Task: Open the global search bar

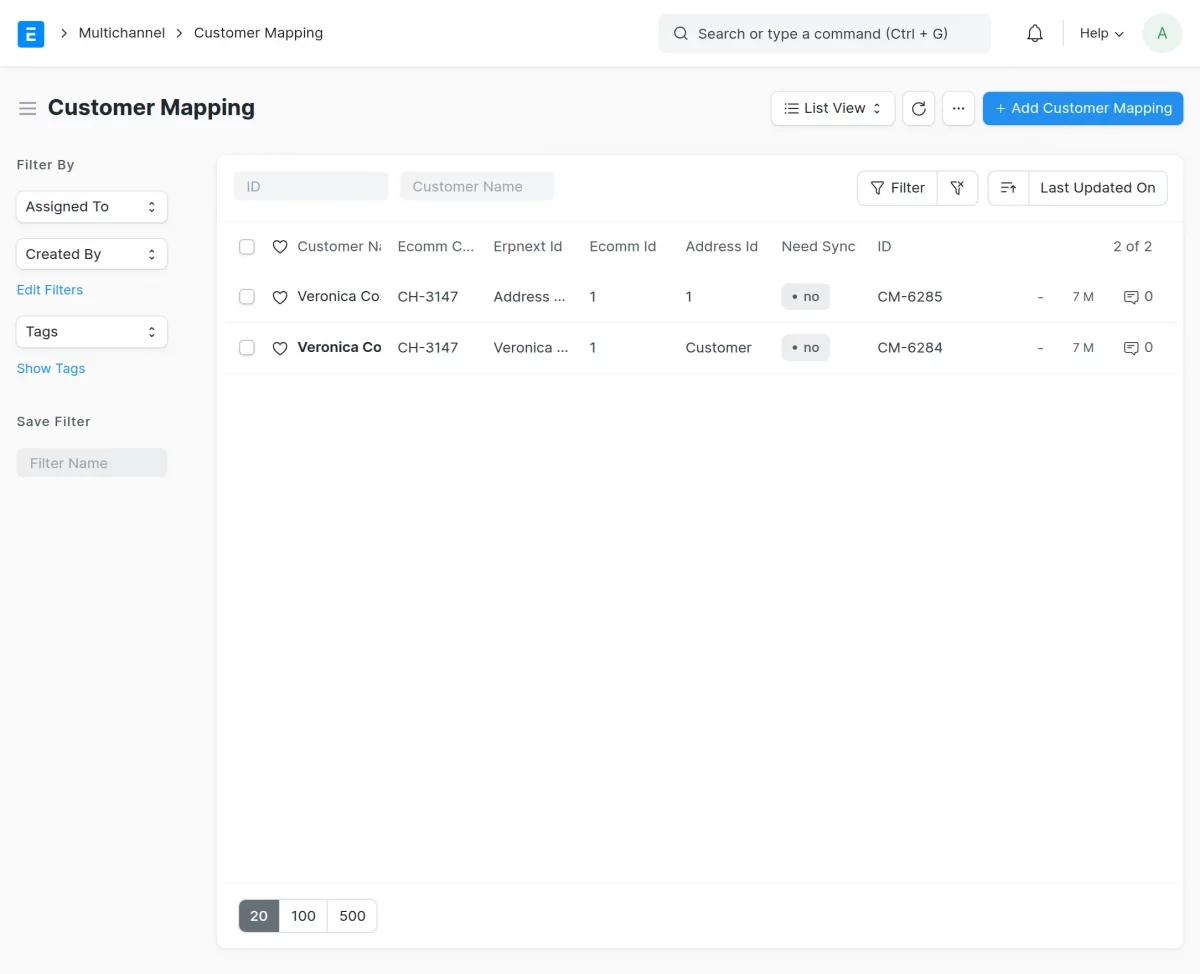Action: click(x=824, y=33)
